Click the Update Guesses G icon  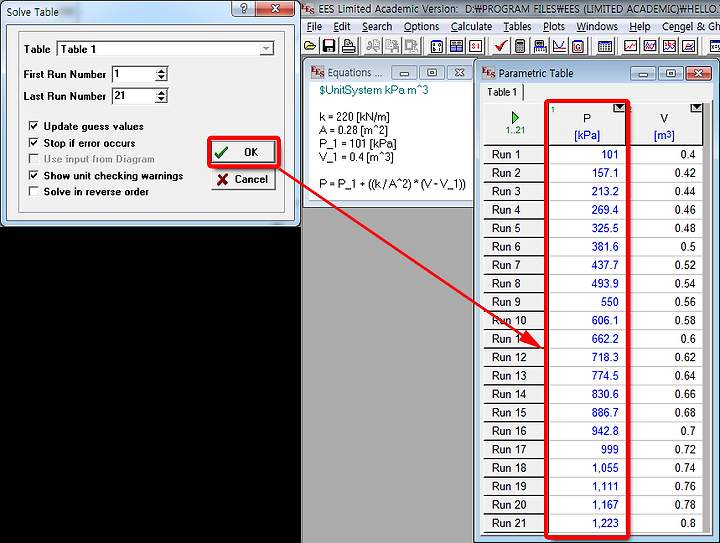click(578, 46)
